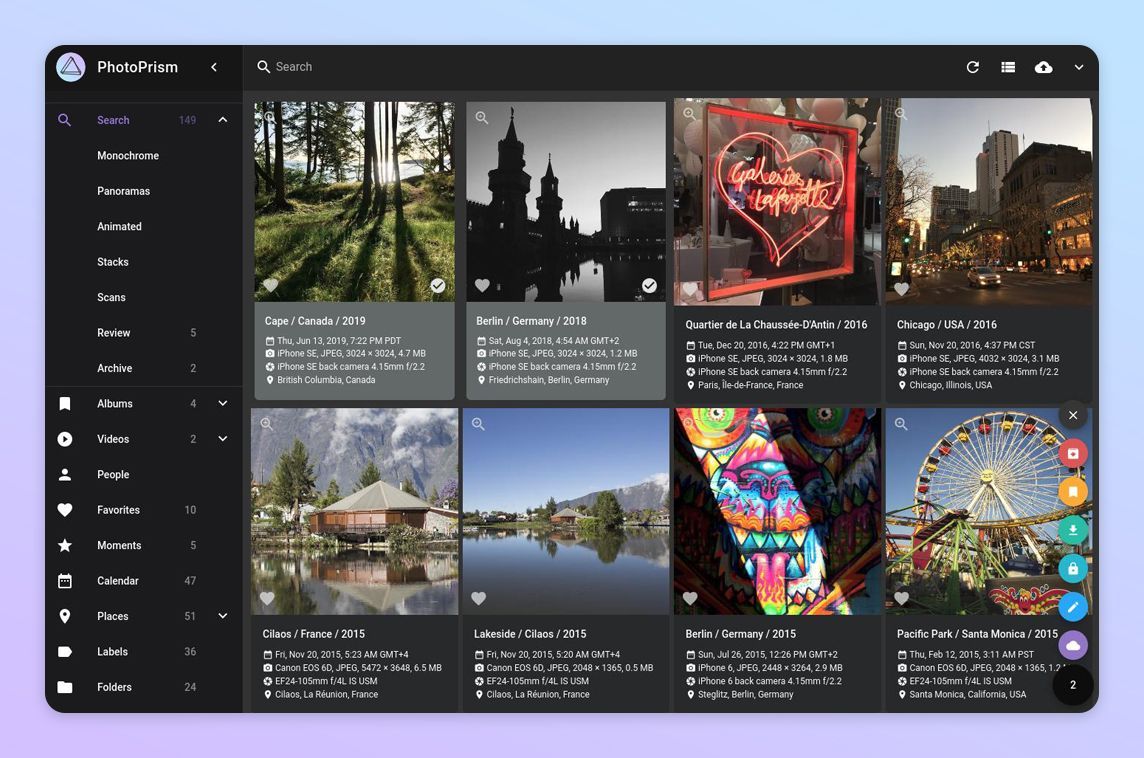Screen dimensions: 1144x758
Task: Reload the photo library
Action: point(972,67)
